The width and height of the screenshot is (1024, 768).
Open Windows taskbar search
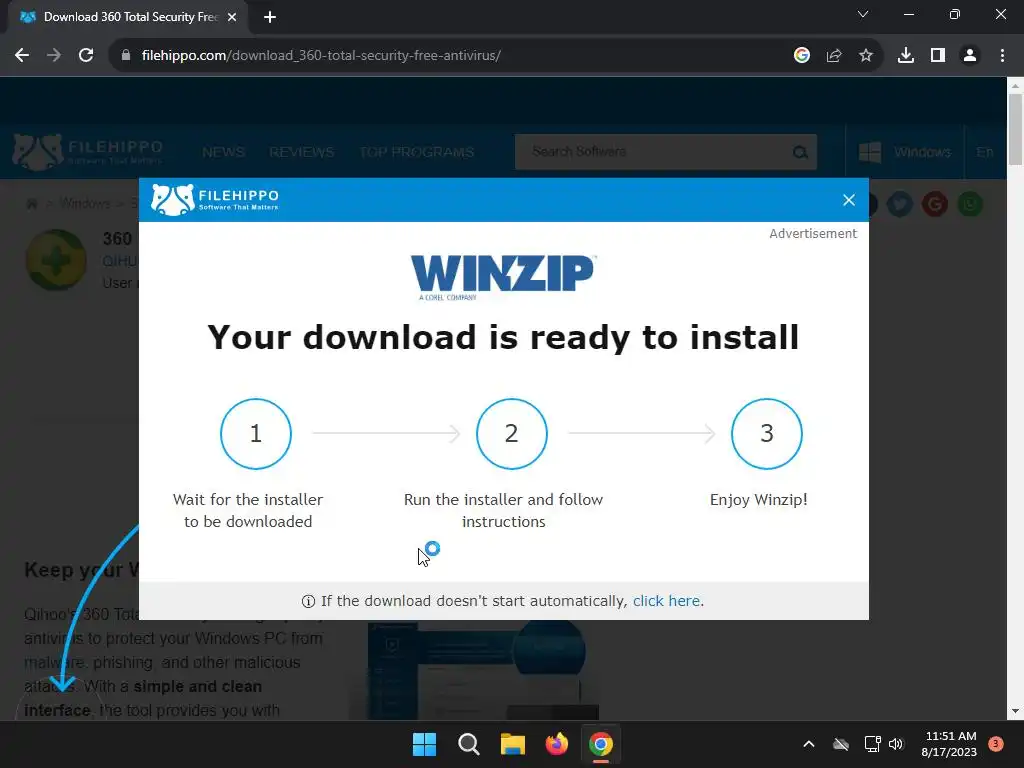468,744
